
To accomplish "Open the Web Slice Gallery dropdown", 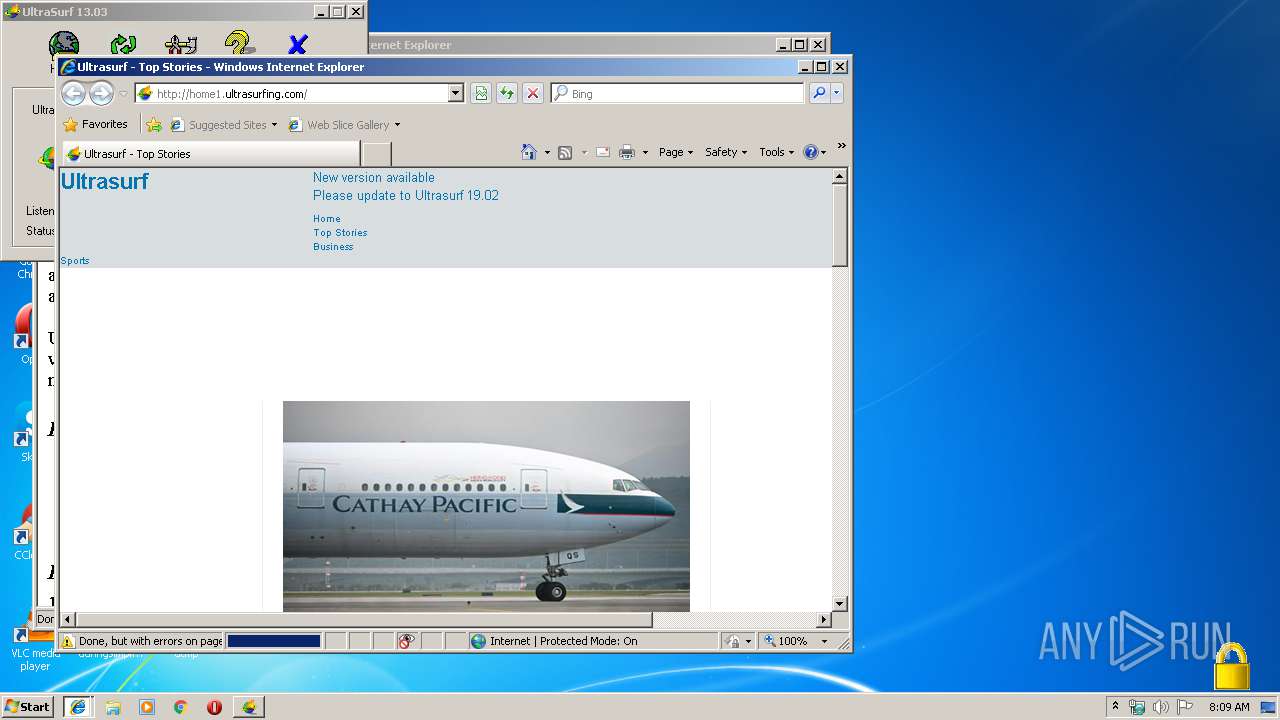I will coord(345,125).
